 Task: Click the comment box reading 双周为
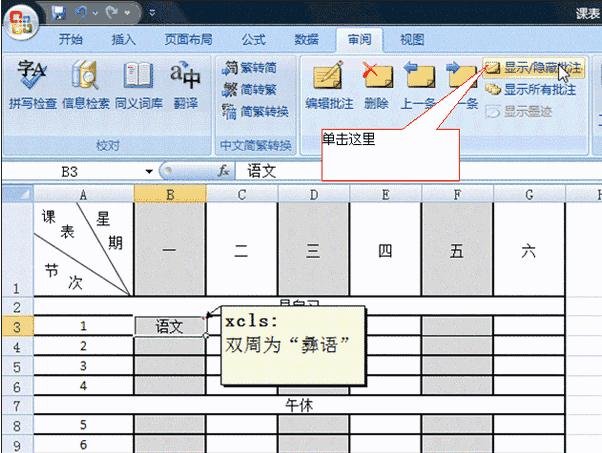(293, 346)
